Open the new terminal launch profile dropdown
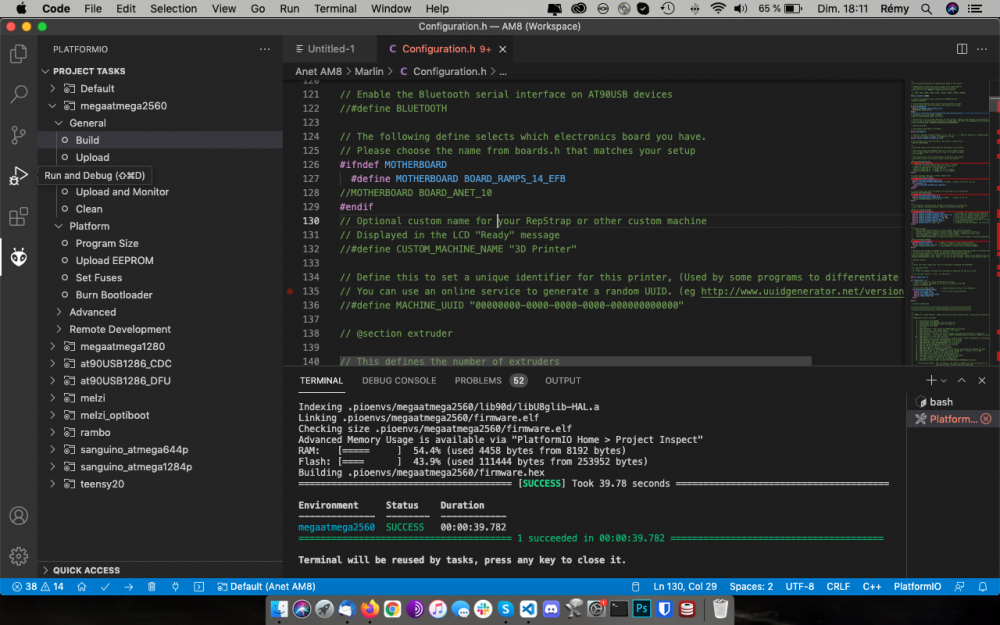 pyautogui.click(x=943, y=381)
